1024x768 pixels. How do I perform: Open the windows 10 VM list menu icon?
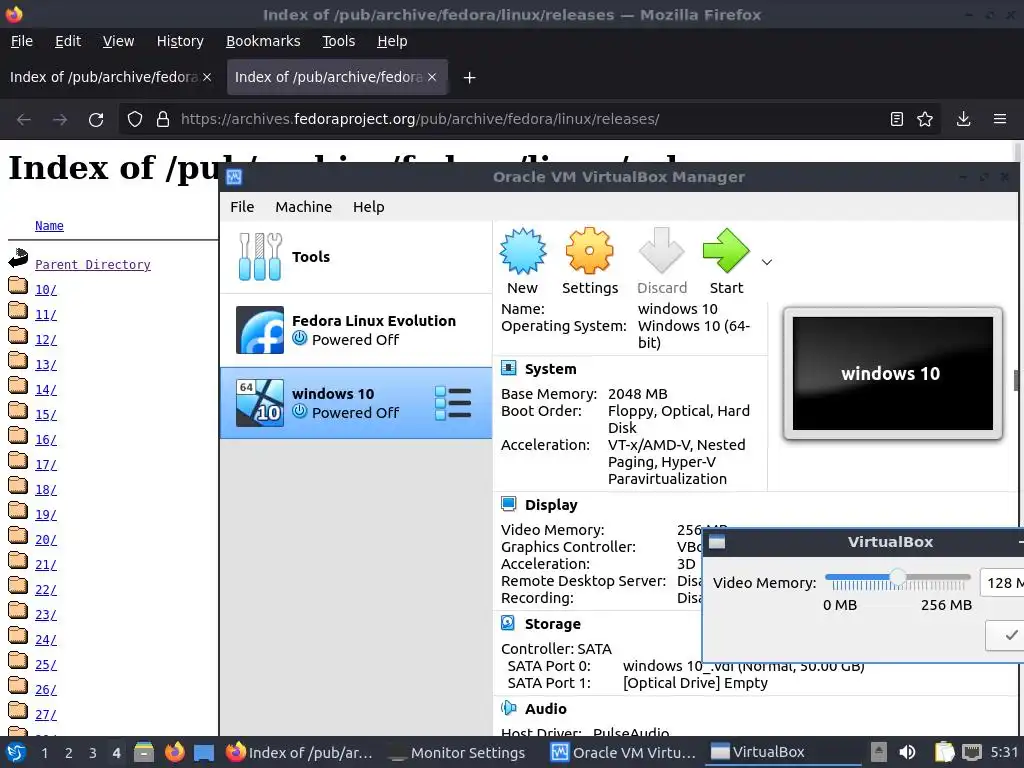pyautogui.click(x=453, y=403)
